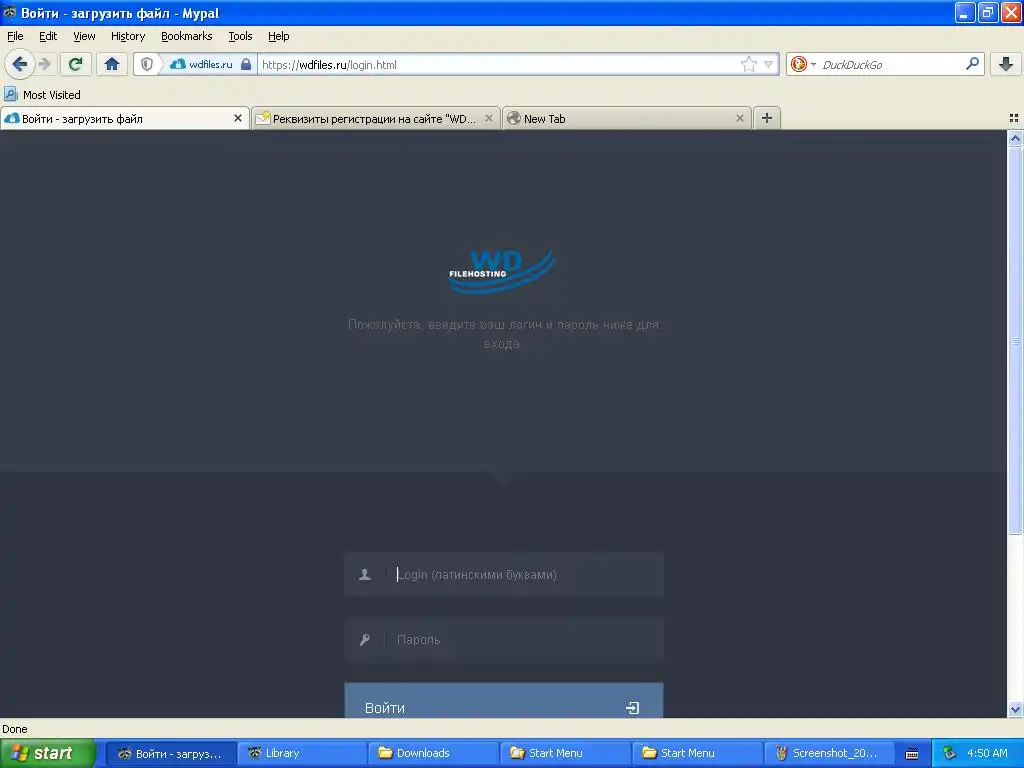This screenshot has height=768, width=1024.
Task: Click the Login (латинскими буквами) field
Action: point(504,575)
